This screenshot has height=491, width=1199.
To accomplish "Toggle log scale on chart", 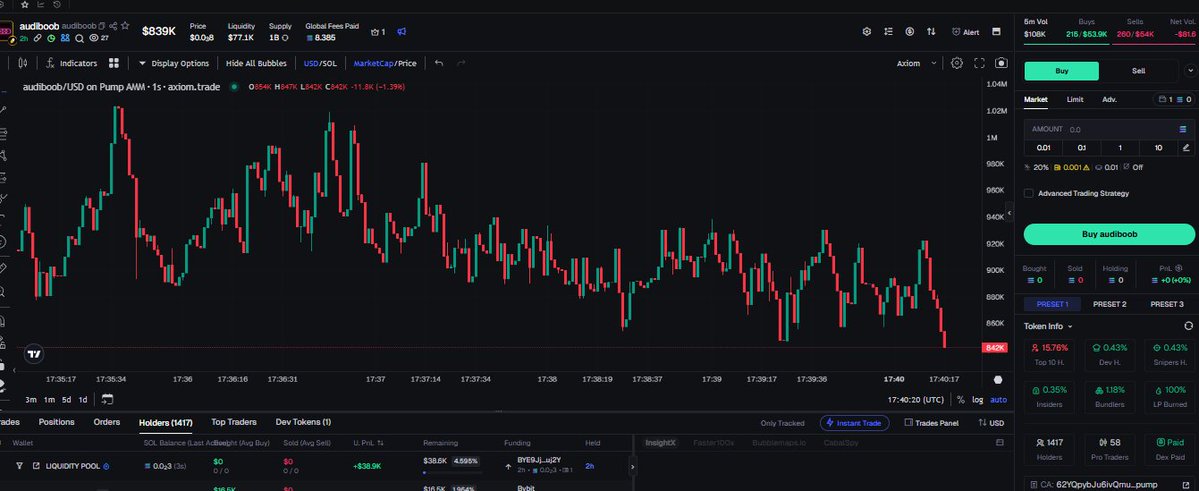I will coord(977,399).
